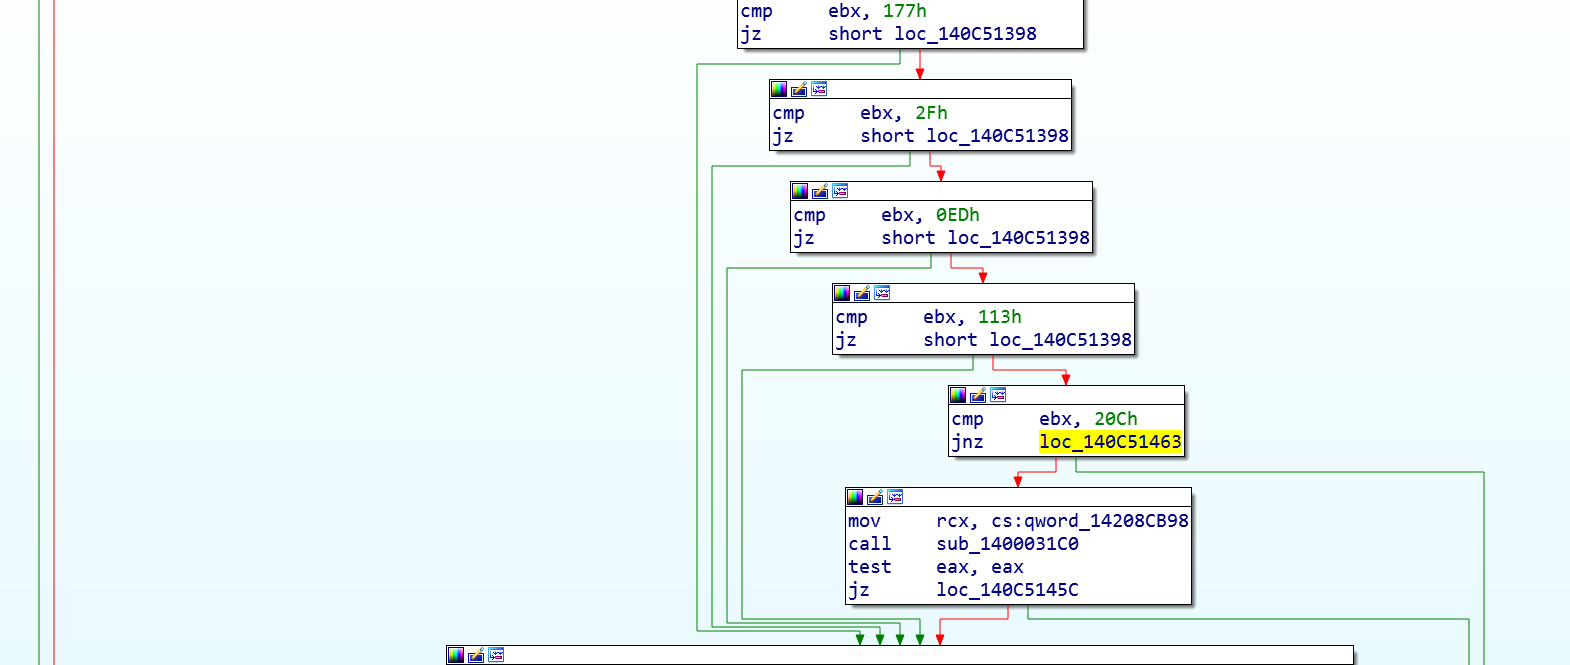This screenshot has height=665, width=1570.
Task: Click loc_140C51398 in the 'cmp ebx, 0EDh' block
Action: [1018, 238]
